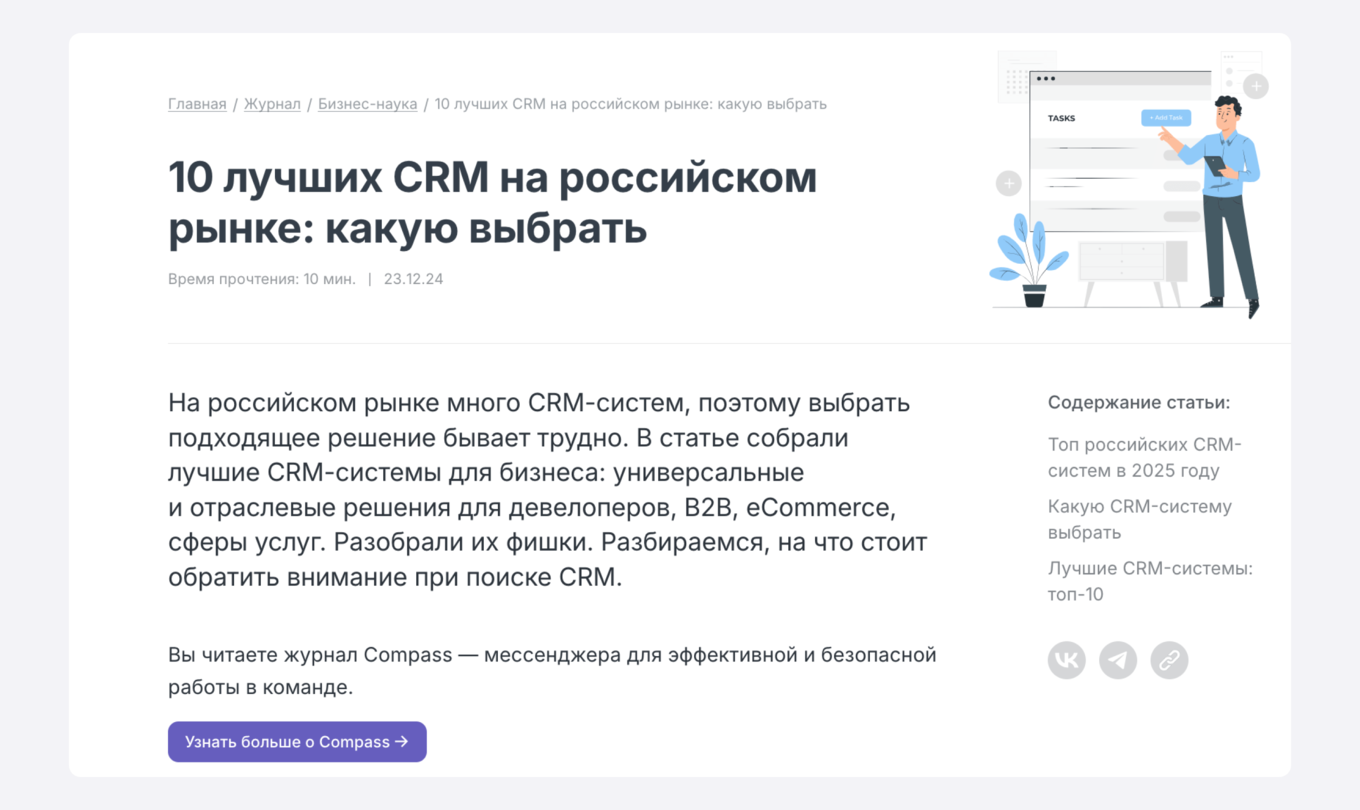Click the TASKS heading in the illustration
The height and width of the screenshot is (810, 1360).
pyautogui.click(x=1061, y=117)
